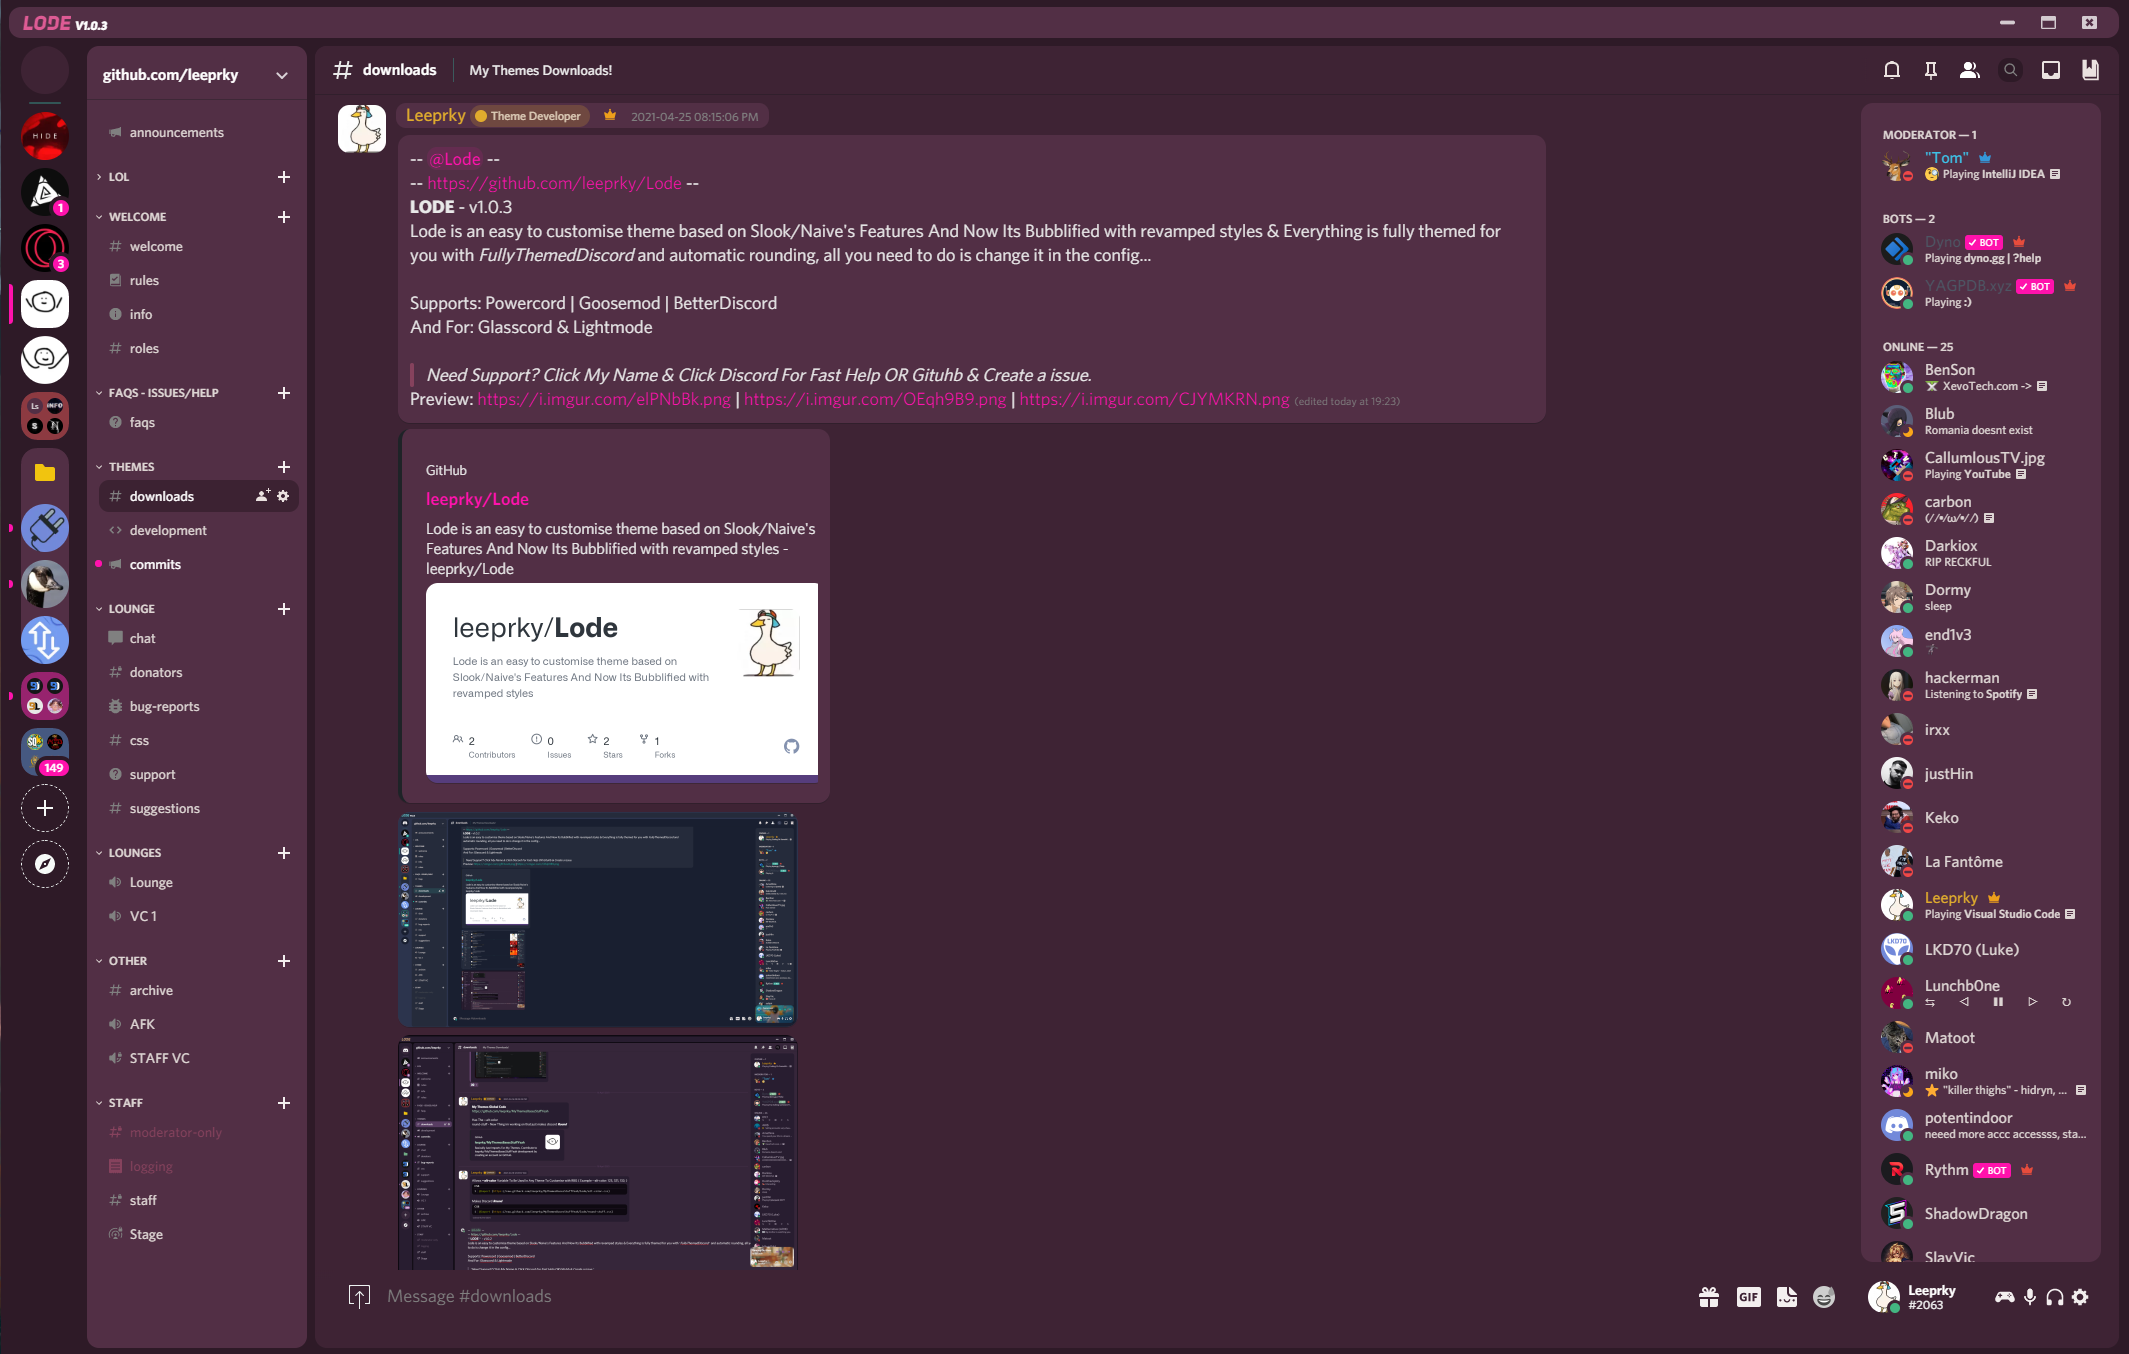Open the first imgur preview link
The height and width of the screenshot is (1354, 2129).
(603, 399)
